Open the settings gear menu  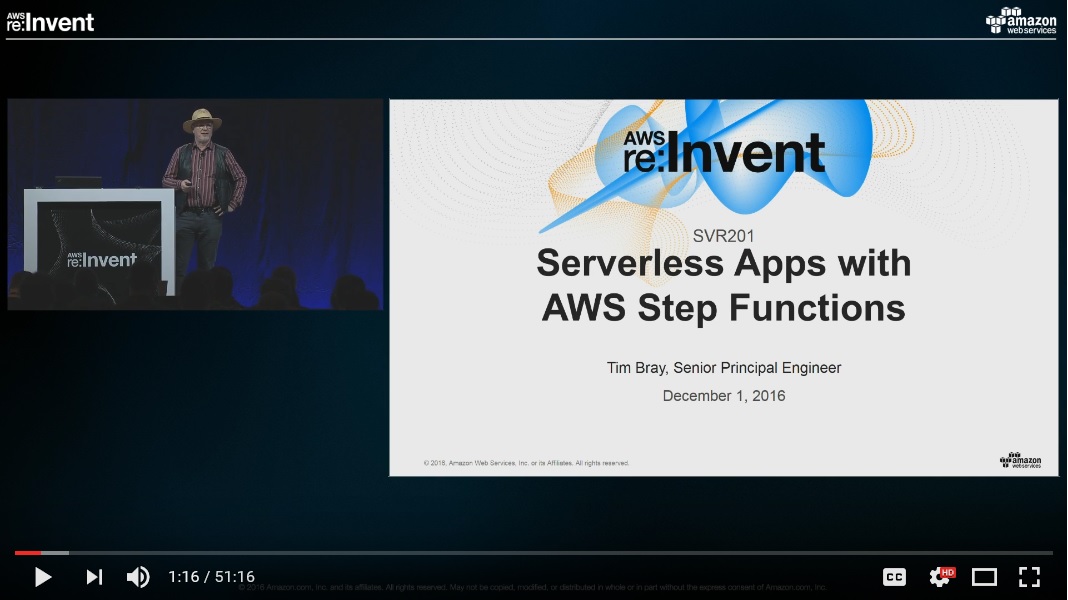click(x=940, y=577)
